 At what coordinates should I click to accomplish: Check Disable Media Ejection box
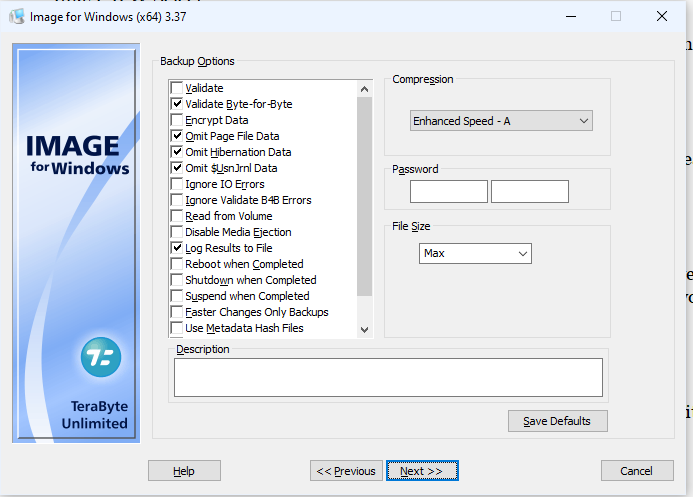pos(177,232)
